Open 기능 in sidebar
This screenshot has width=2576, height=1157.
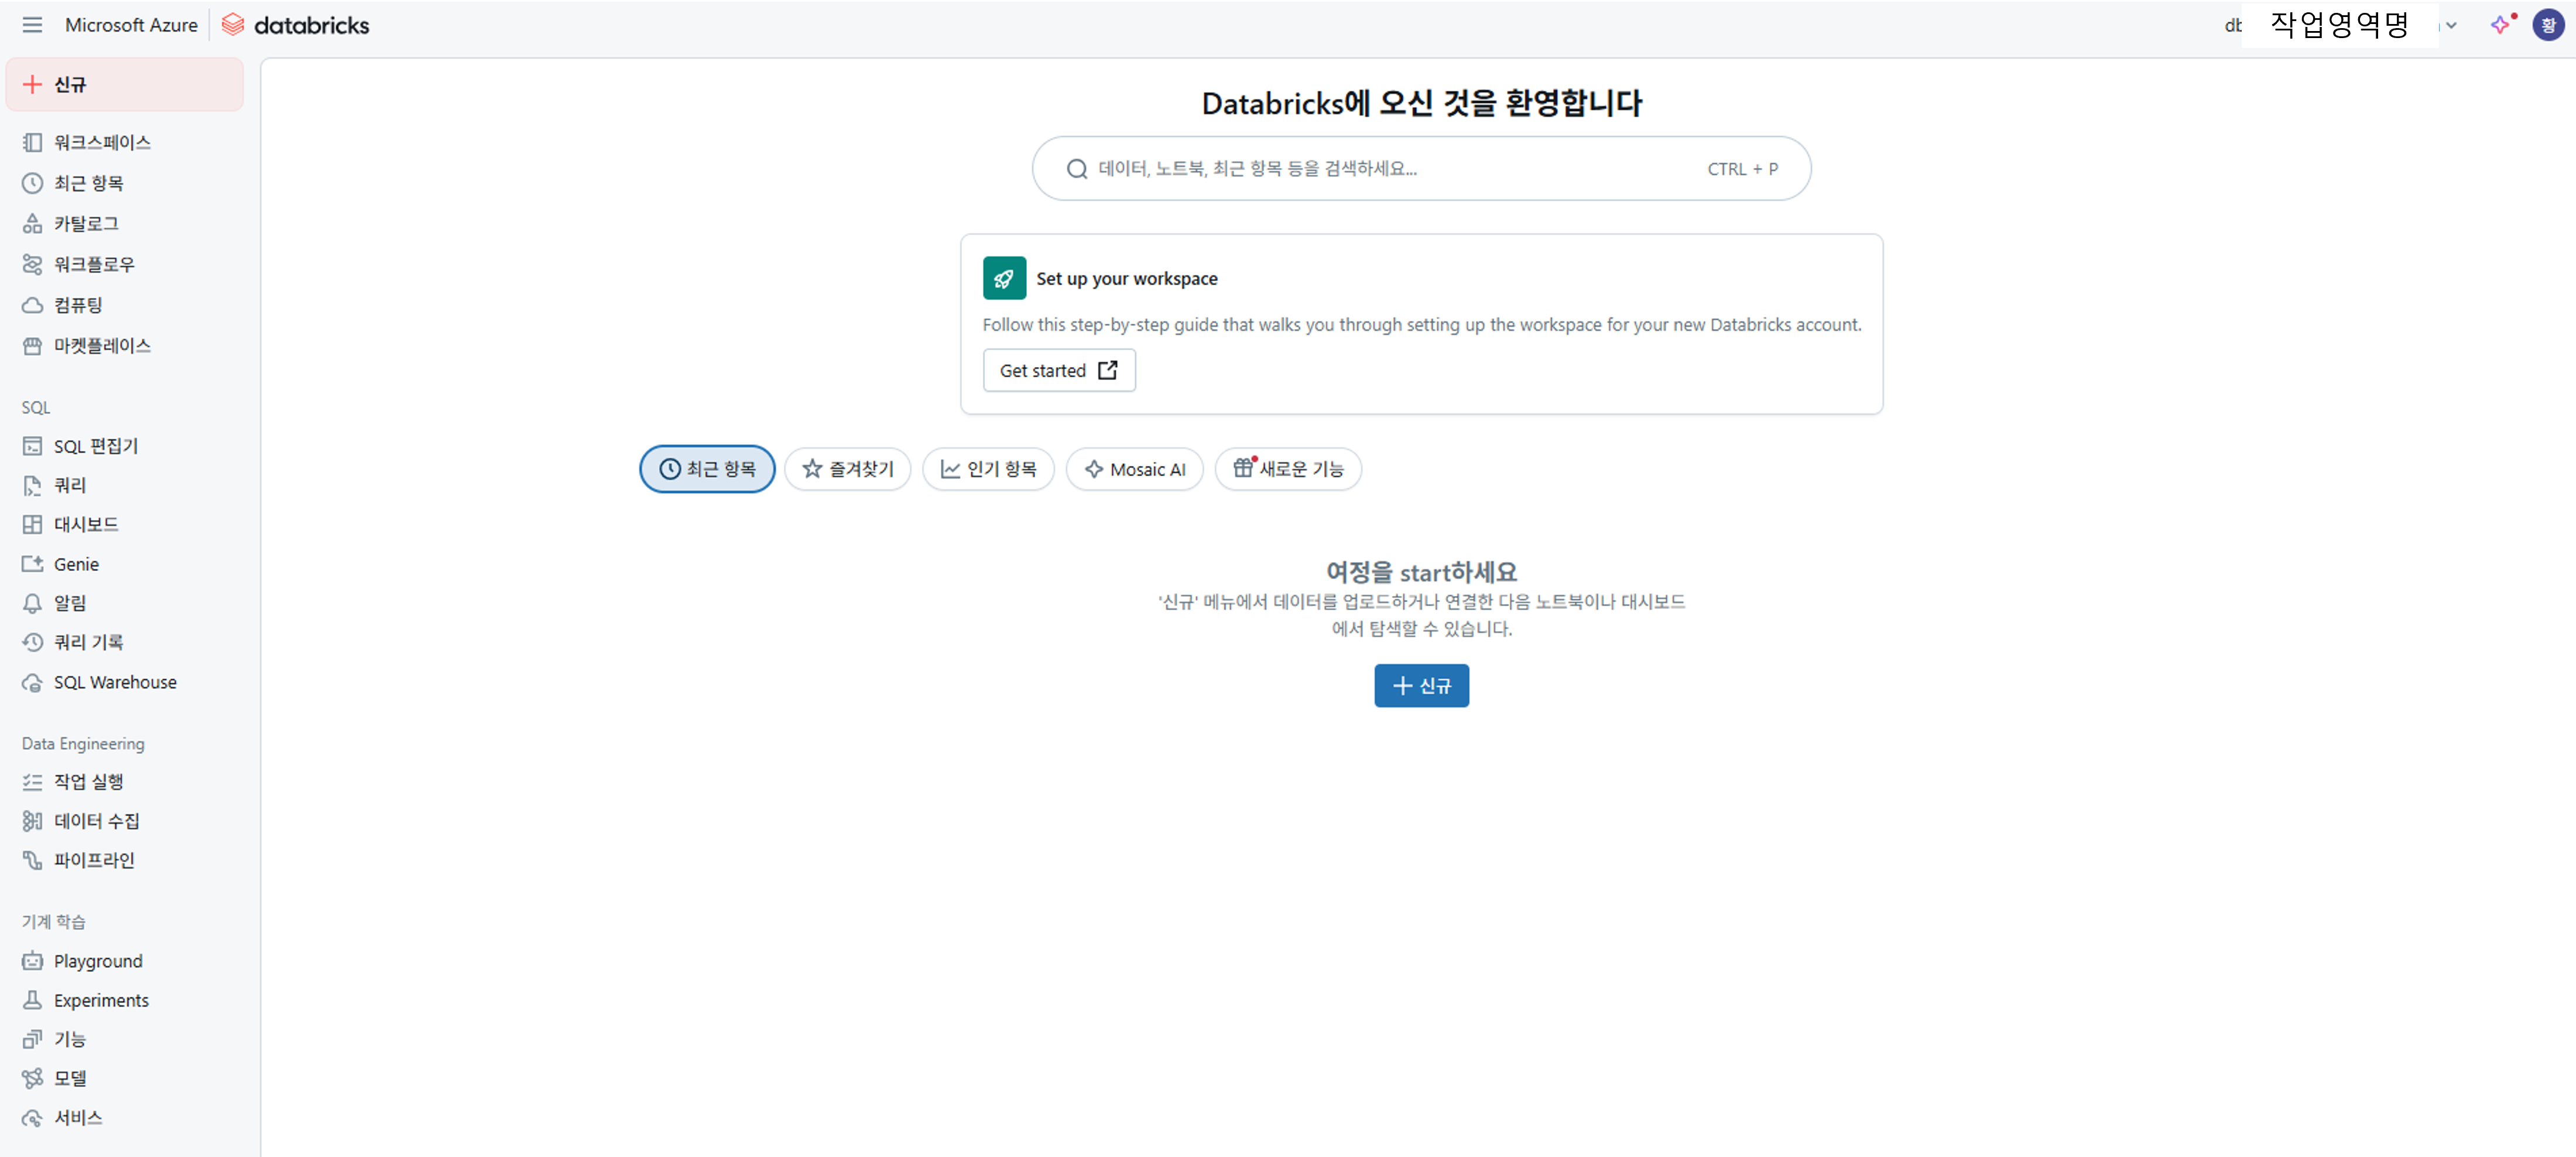click(x=125, y=1039)
